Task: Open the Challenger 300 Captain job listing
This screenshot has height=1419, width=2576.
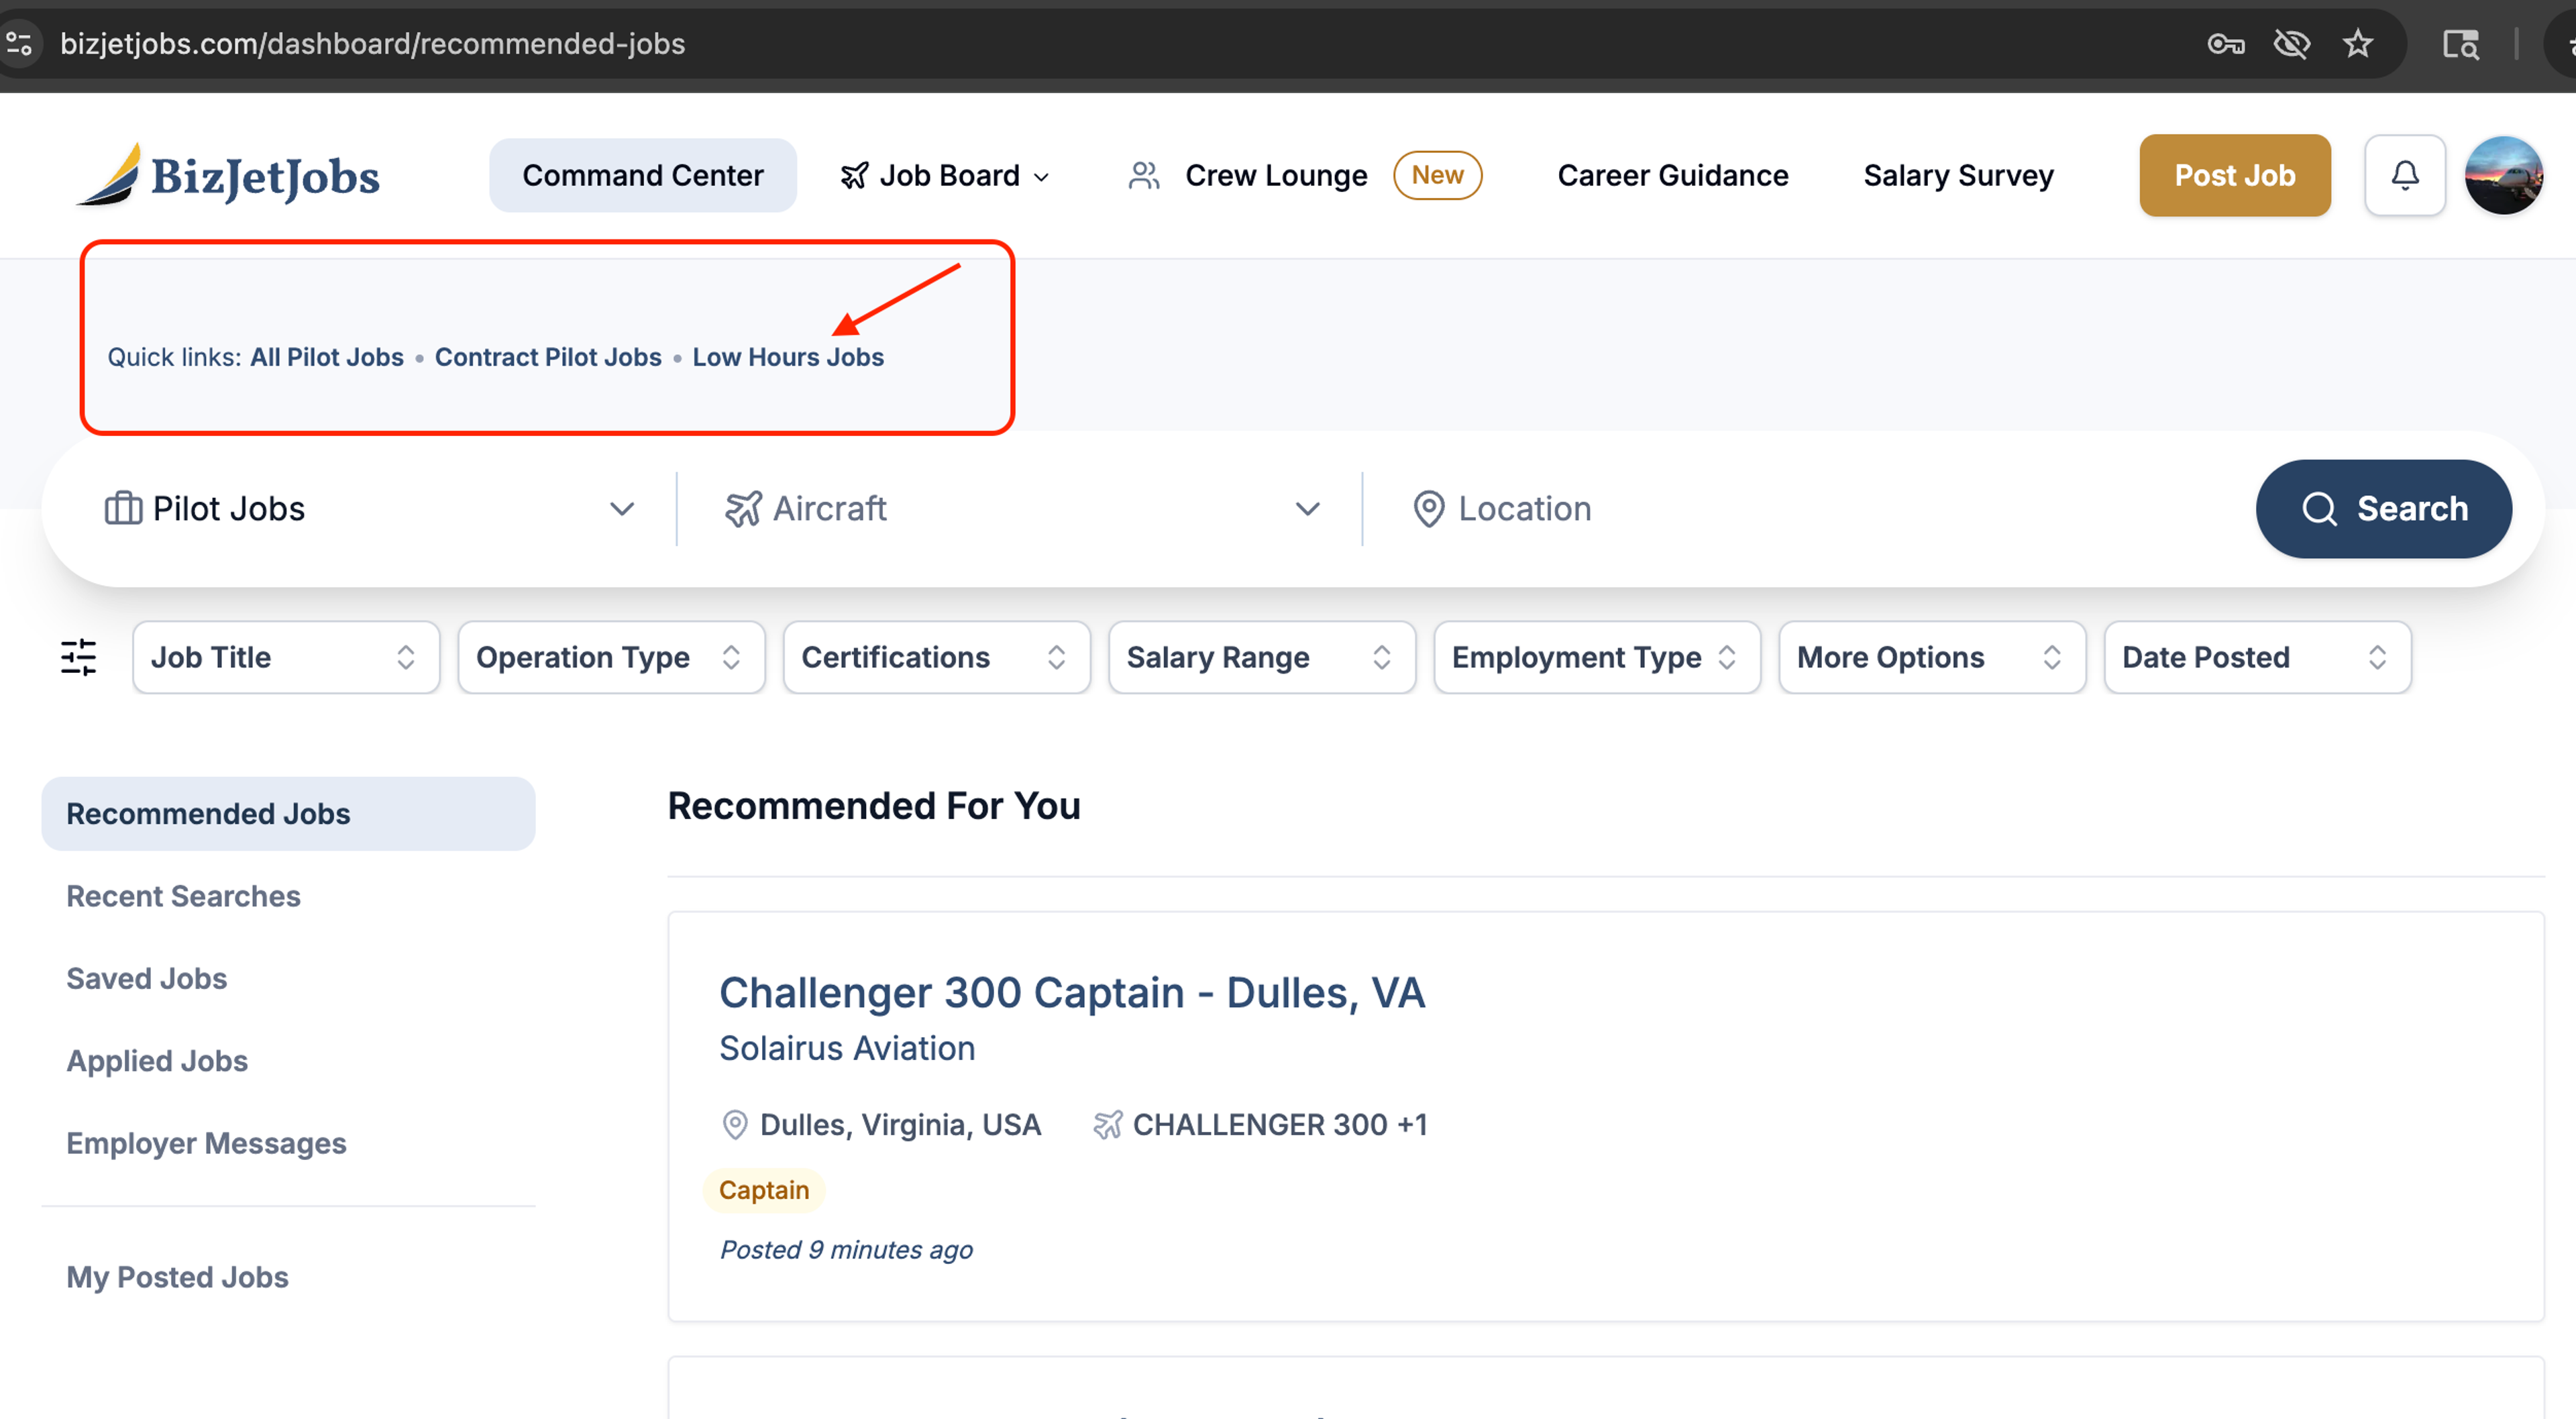Action: click(1071, 992)
